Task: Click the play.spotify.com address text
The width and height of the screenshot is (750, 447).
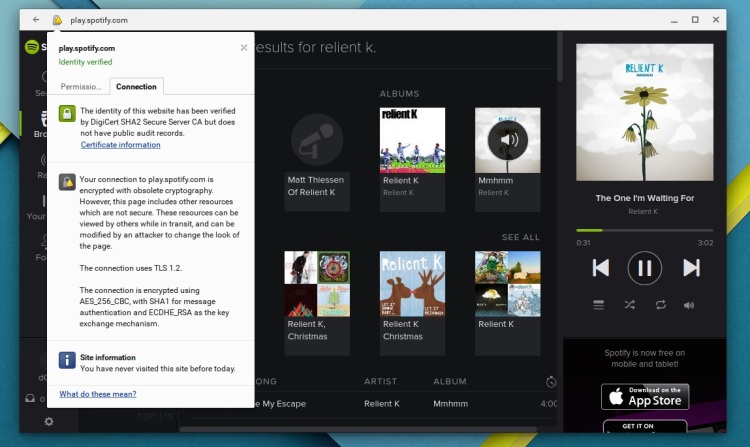Action: (99, 20)
